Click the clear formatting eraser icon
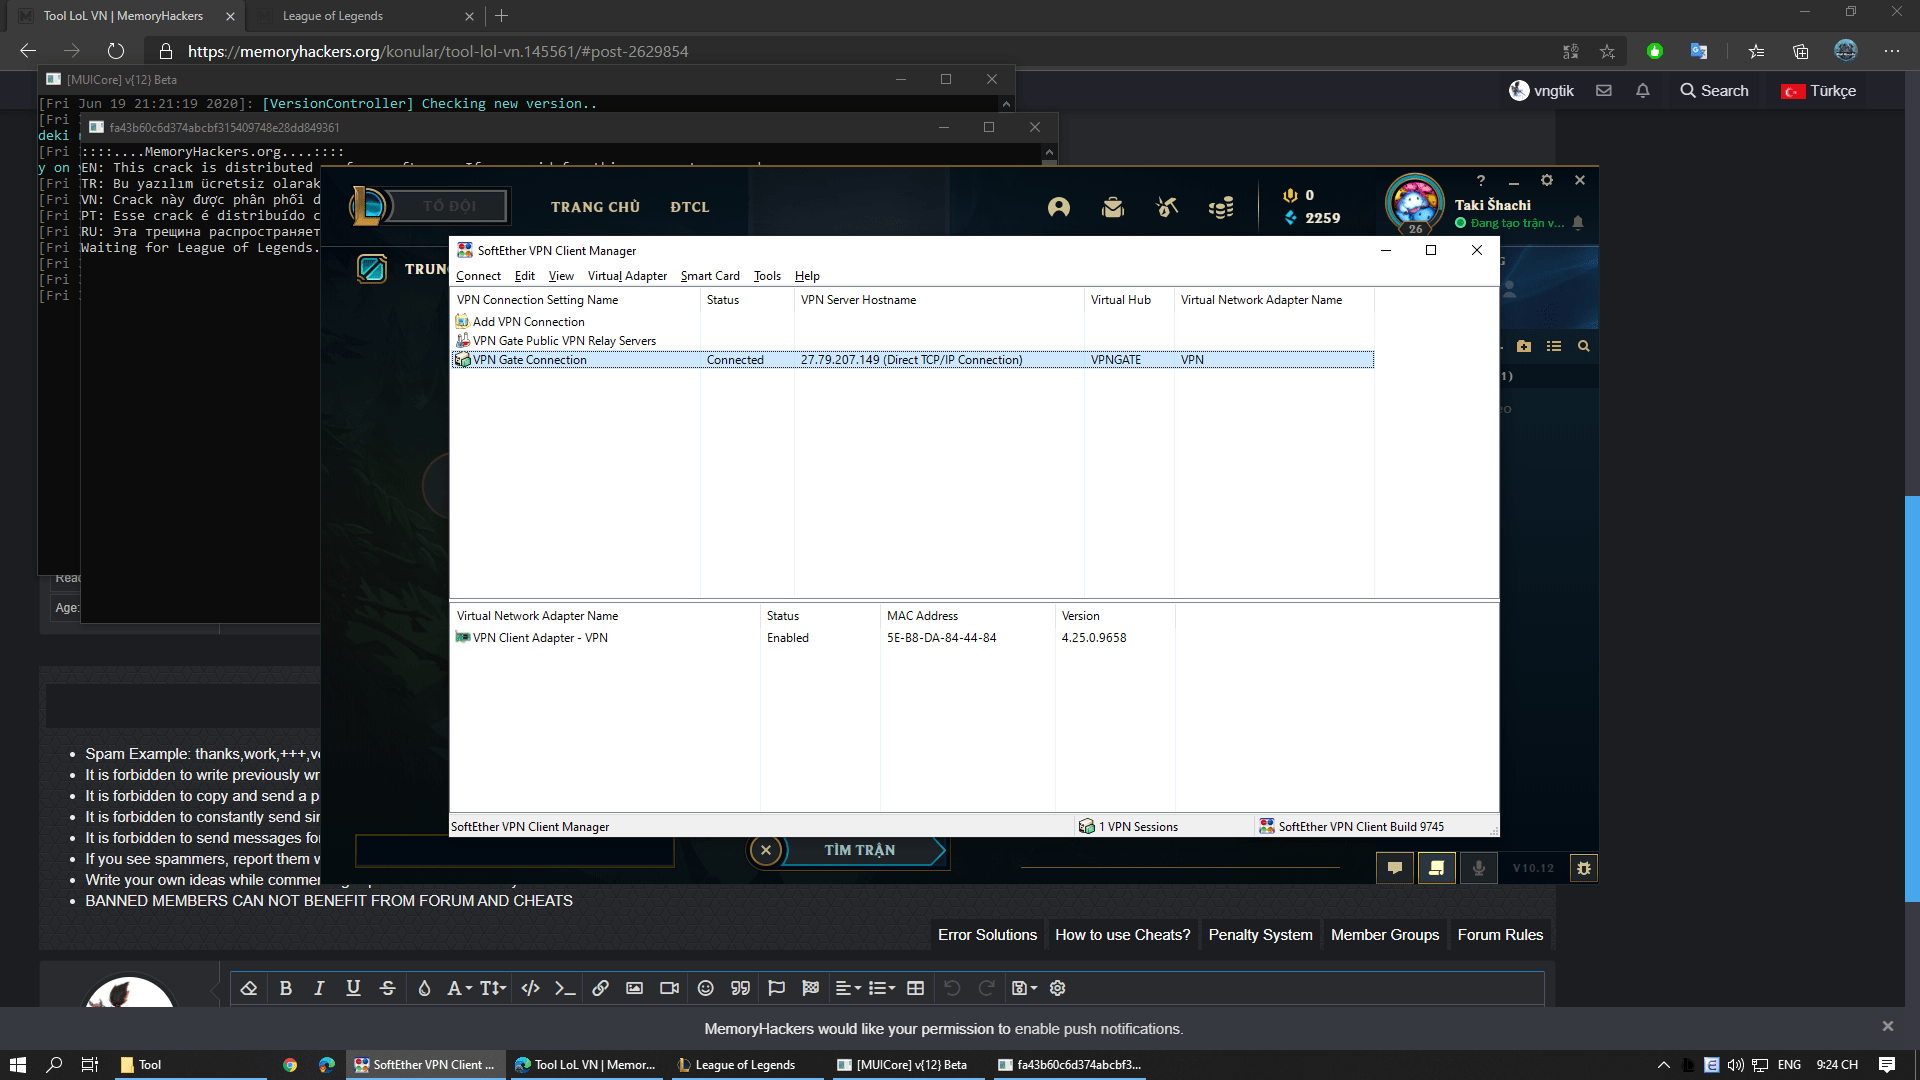This screenshot has height=1080, width=1920. pos(249,988)
